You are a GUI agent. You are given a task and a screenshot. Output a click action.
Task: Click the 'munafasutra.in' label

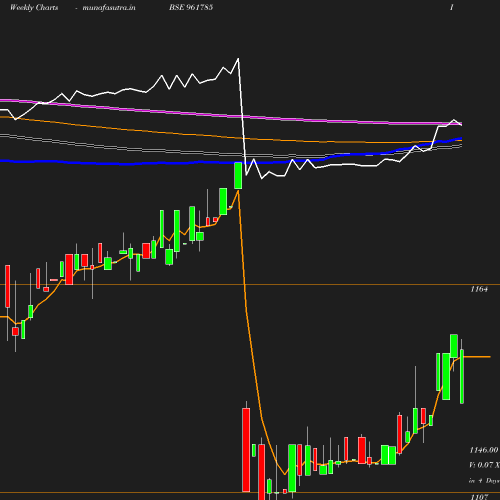point(109,8)
